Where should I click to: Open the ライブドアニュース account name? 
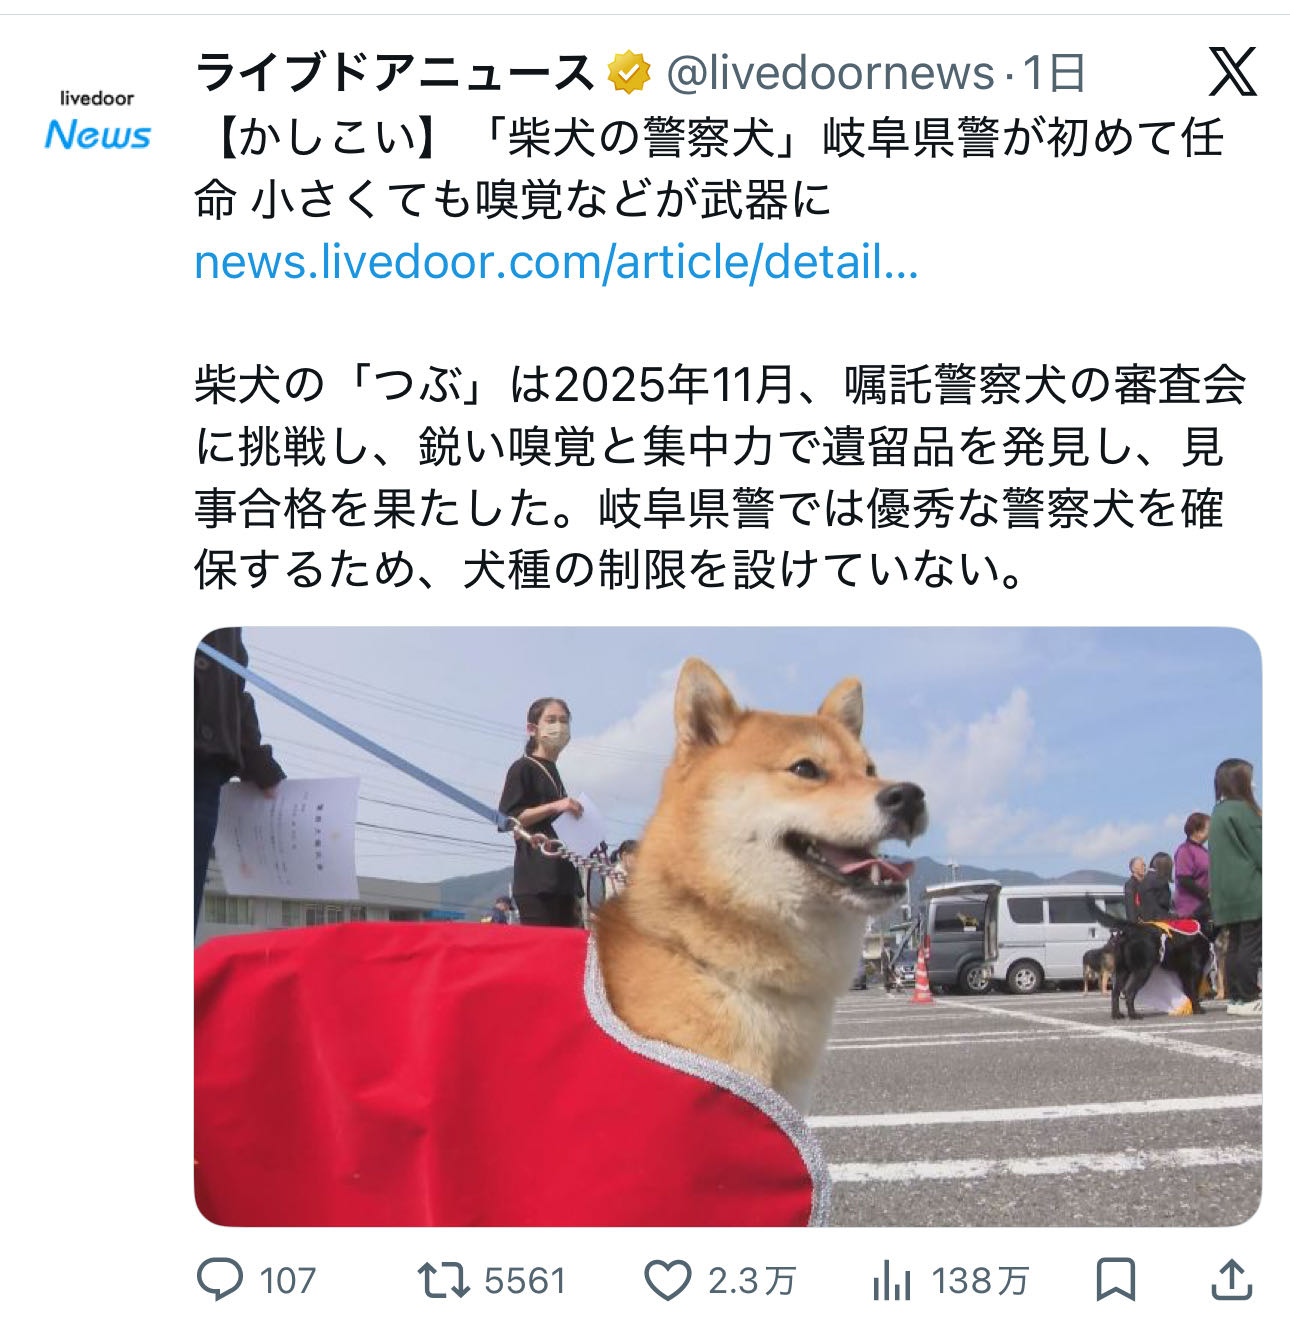click(396, 73)
